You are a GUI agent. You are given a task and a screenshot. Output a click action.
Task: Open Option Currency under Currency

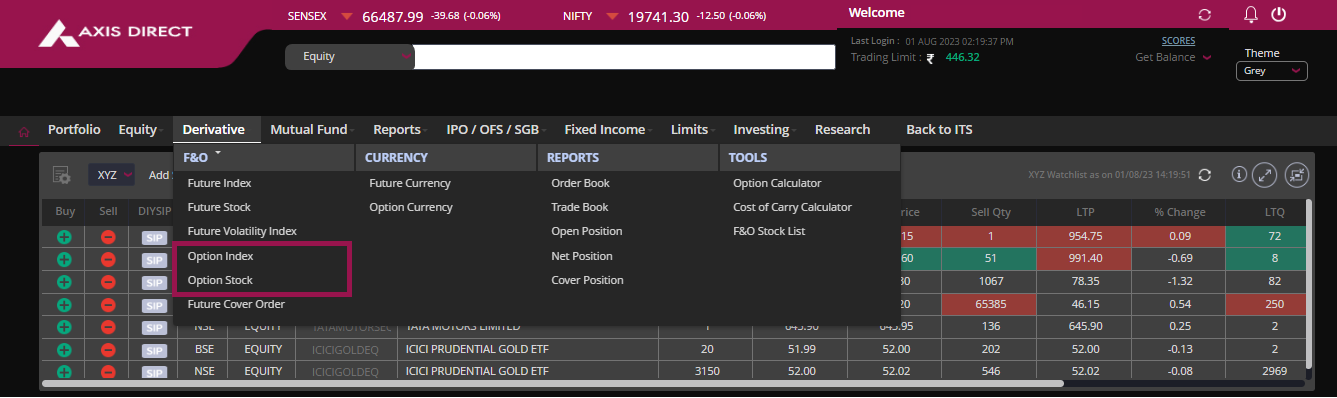[411, 208]
